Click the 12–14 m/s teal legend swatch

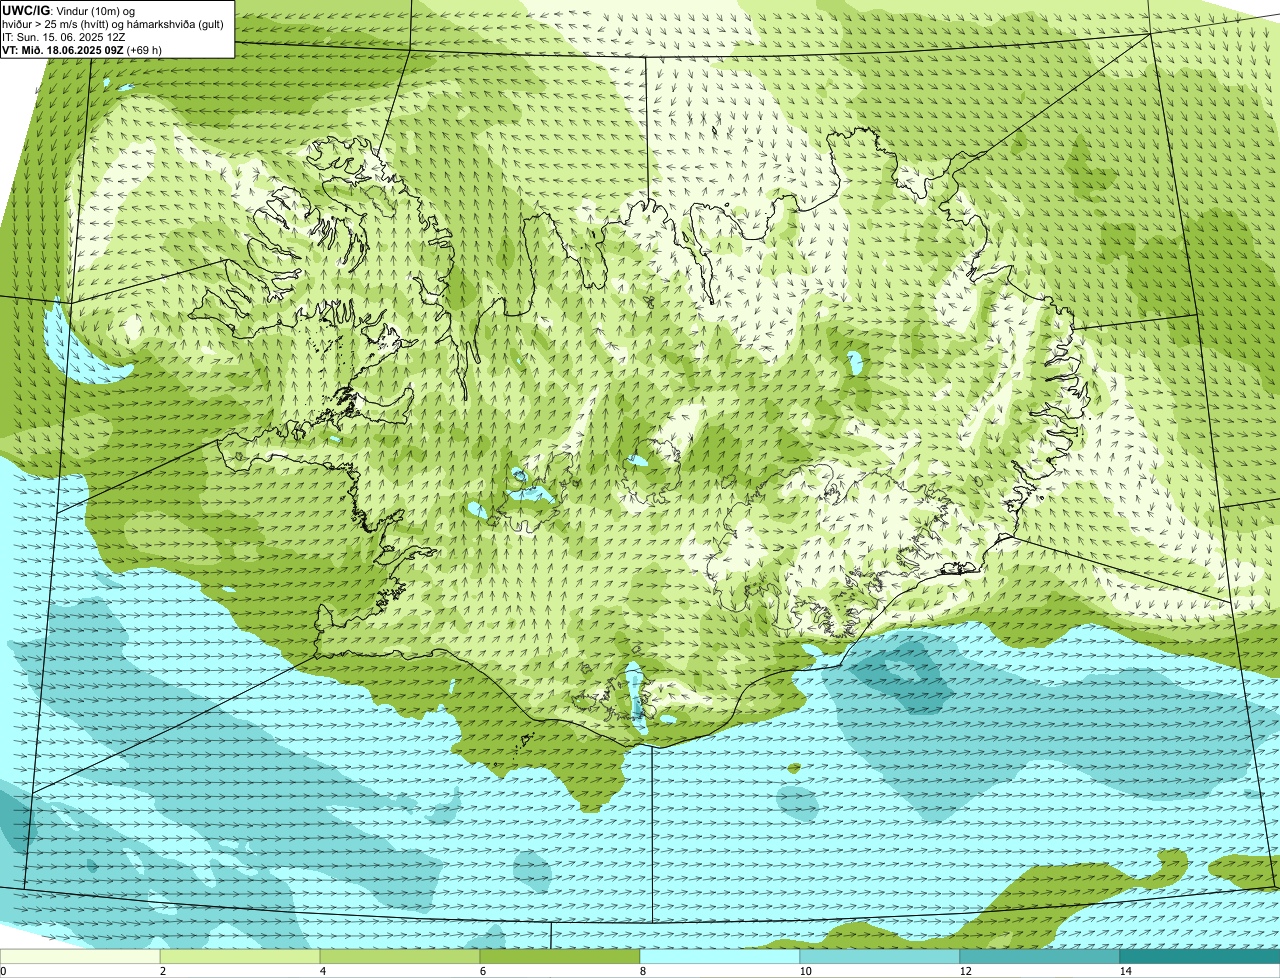1040,956
